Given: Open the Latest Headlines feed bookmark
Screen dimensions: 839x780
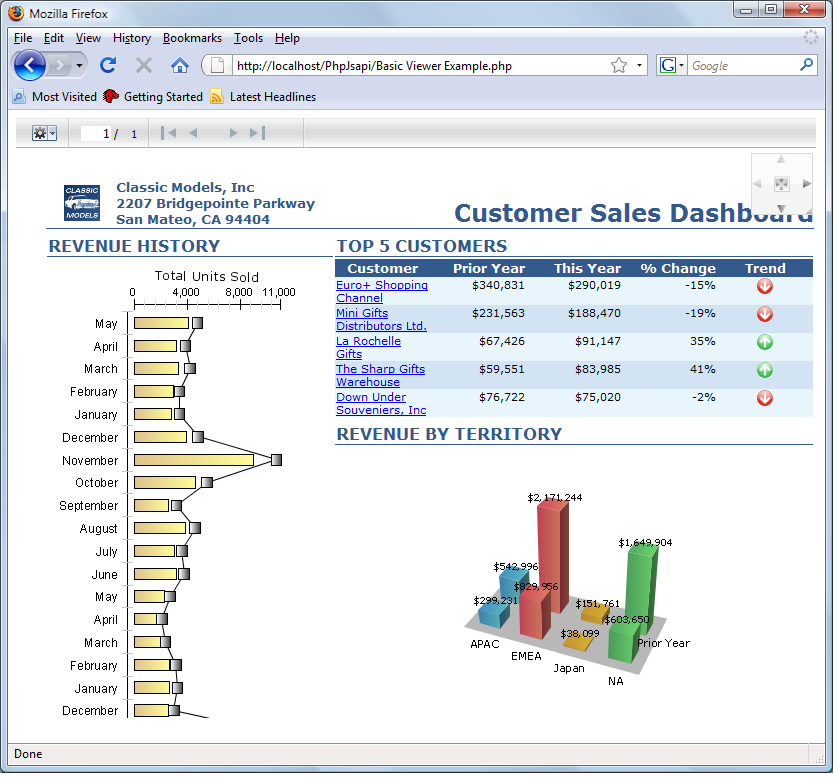Looking at the screenshot, I should pyautogui.click(x=263, y=97).
